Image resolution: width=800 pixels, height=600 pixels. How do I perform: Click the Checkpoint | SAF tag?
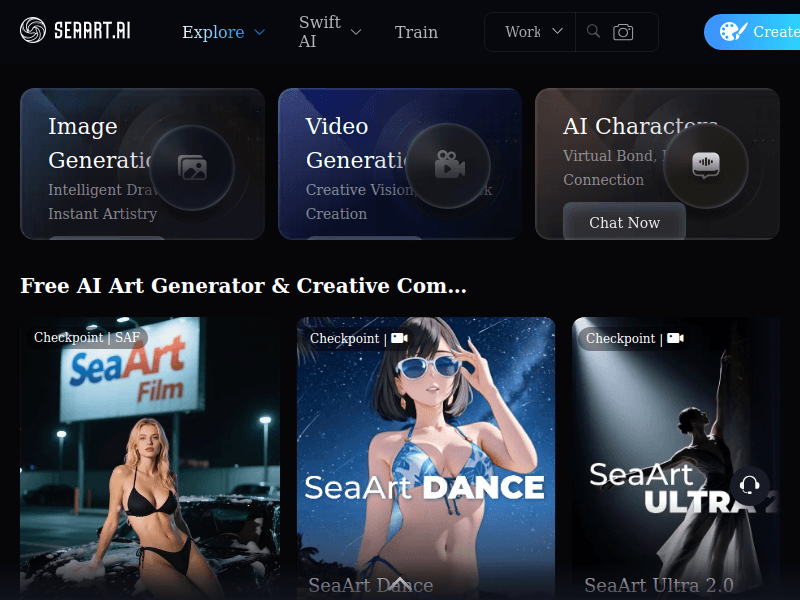pyautogui.click(x=87, y=337)
